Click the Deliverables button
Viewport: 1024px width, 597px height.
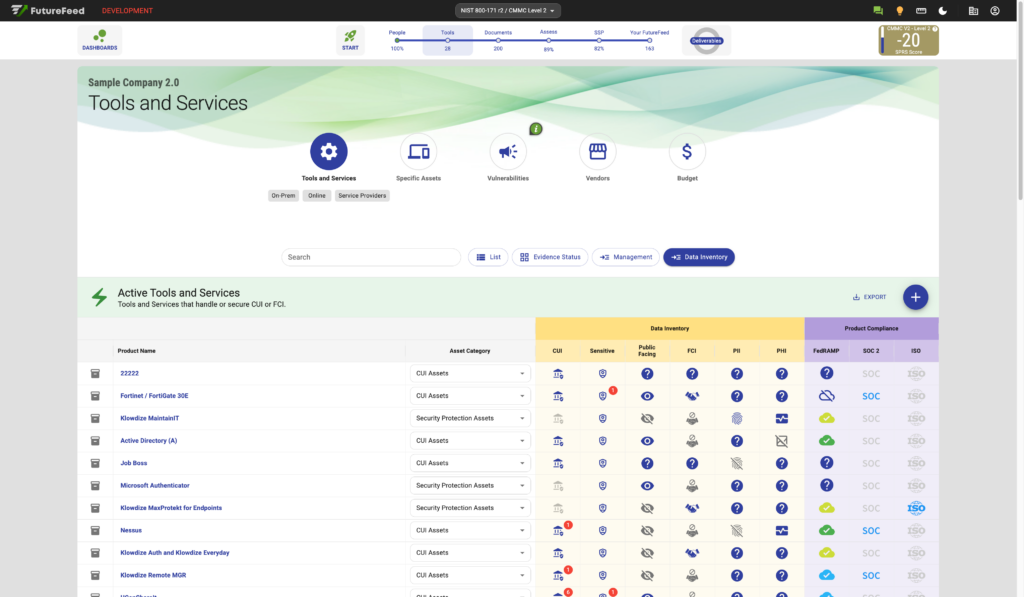pyautogui.click(x=707, y=40)
